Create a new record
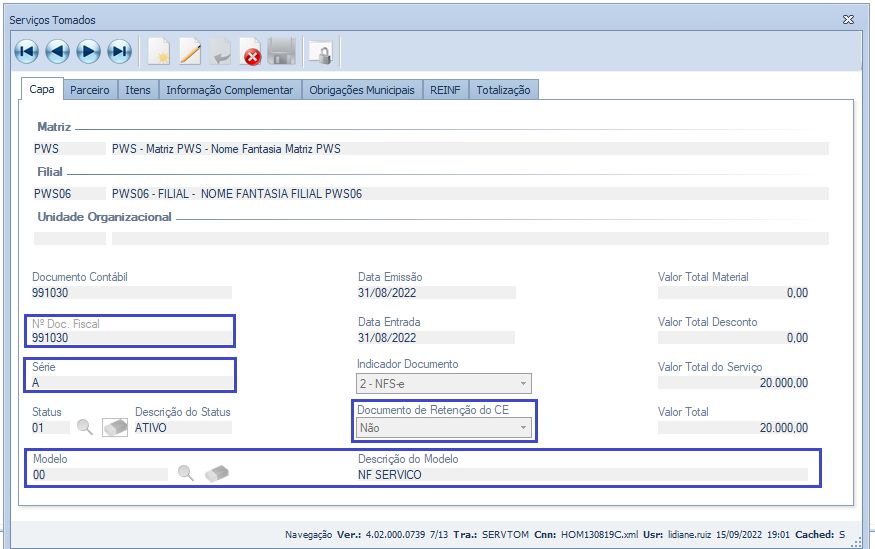 tap(158, 51)
